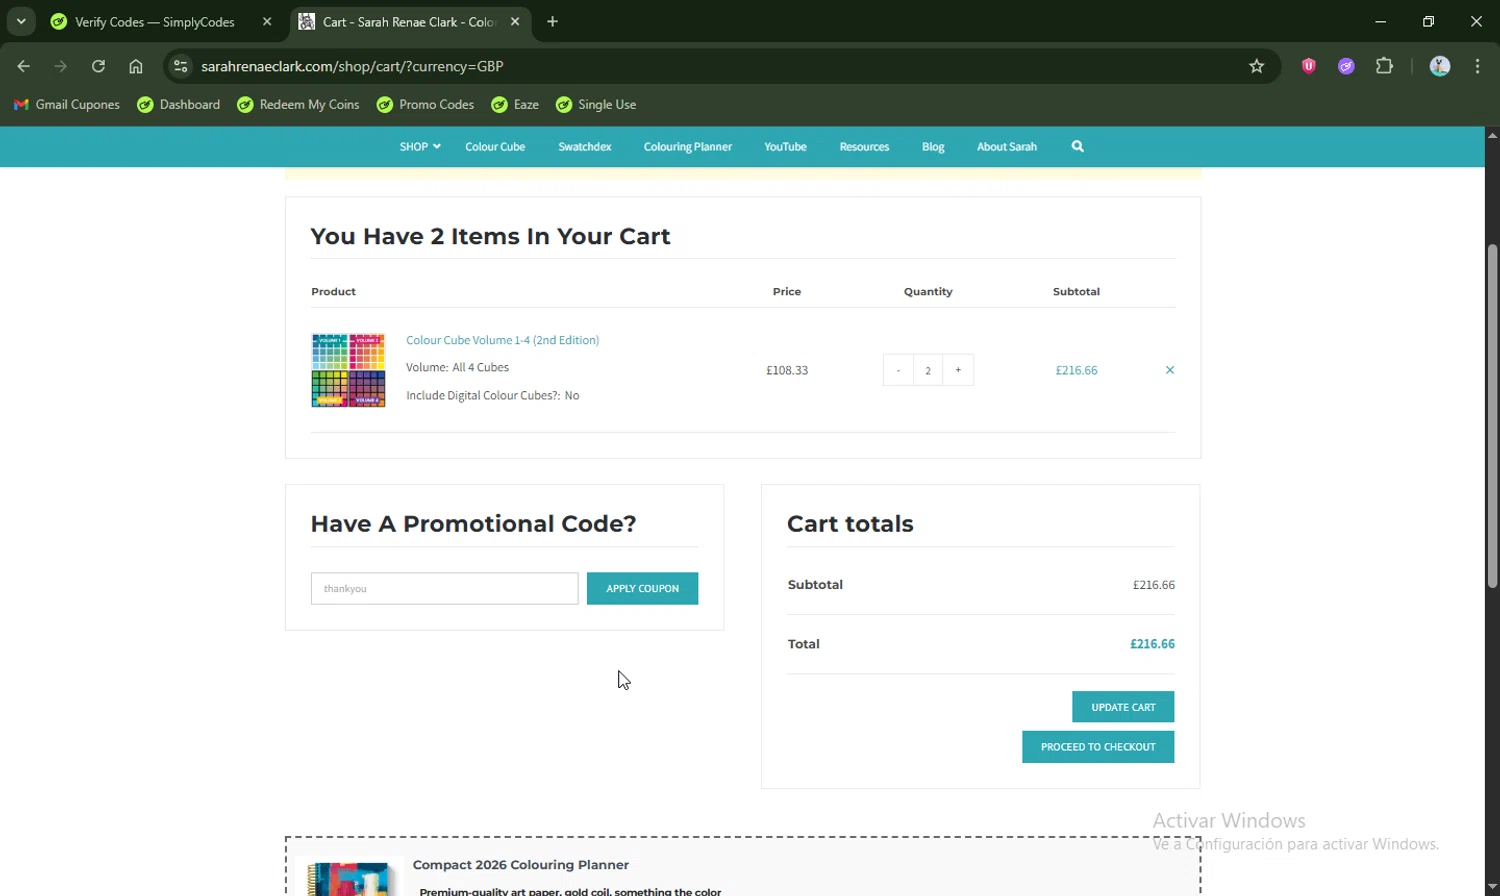
Task: Click the Apply Coupon button
Action: (642, 588)
